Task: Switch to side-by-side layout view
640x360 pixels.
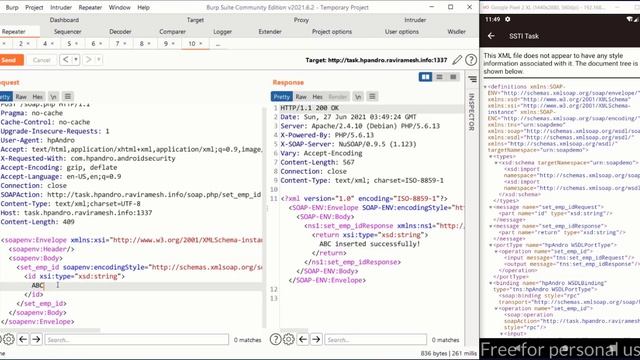Action: click(425, 77)
